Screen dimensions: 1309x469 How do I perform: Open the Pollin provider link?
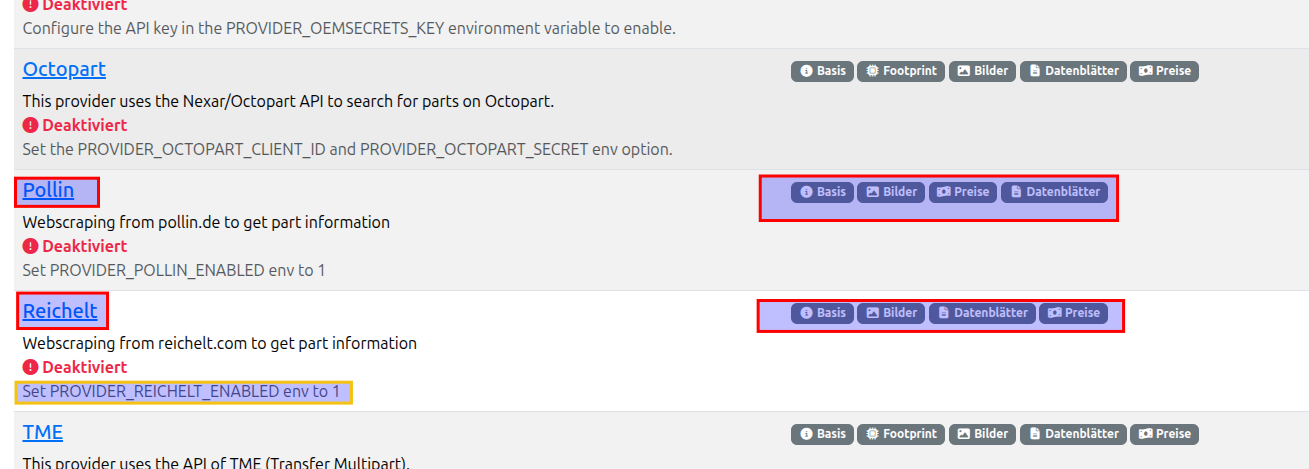48,190
